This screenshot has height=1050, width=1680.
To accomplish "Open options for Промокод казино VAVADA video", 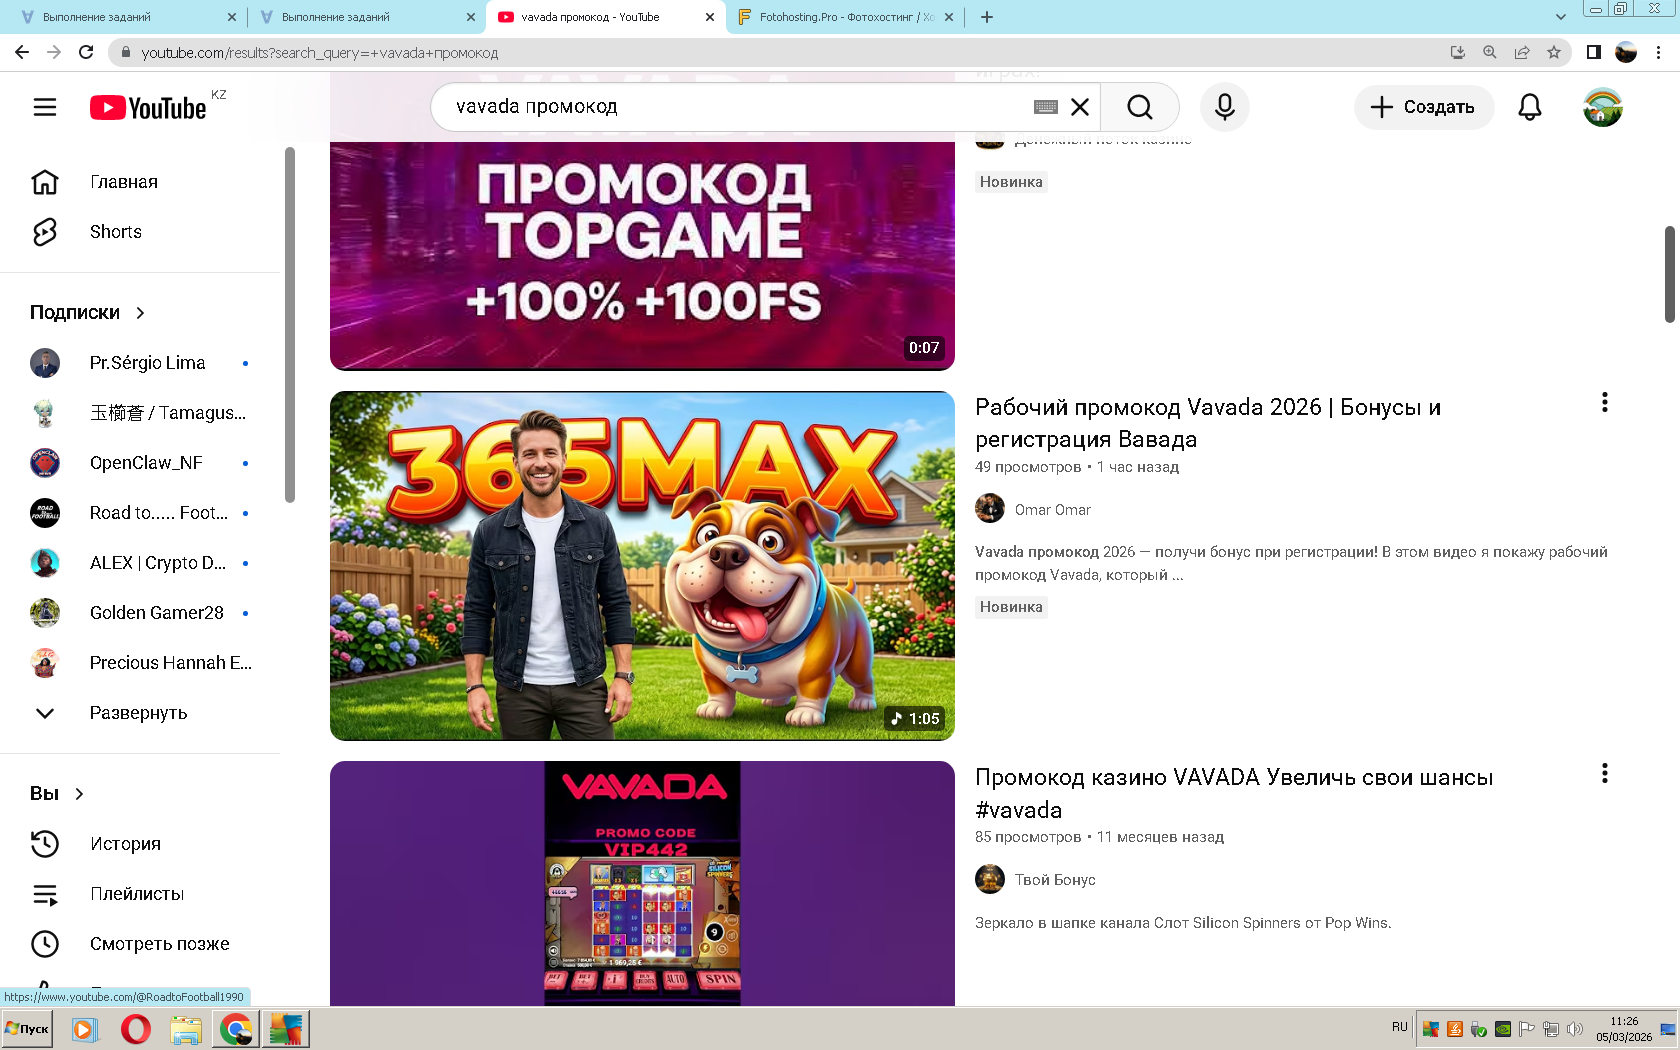I will (1604, 773).
